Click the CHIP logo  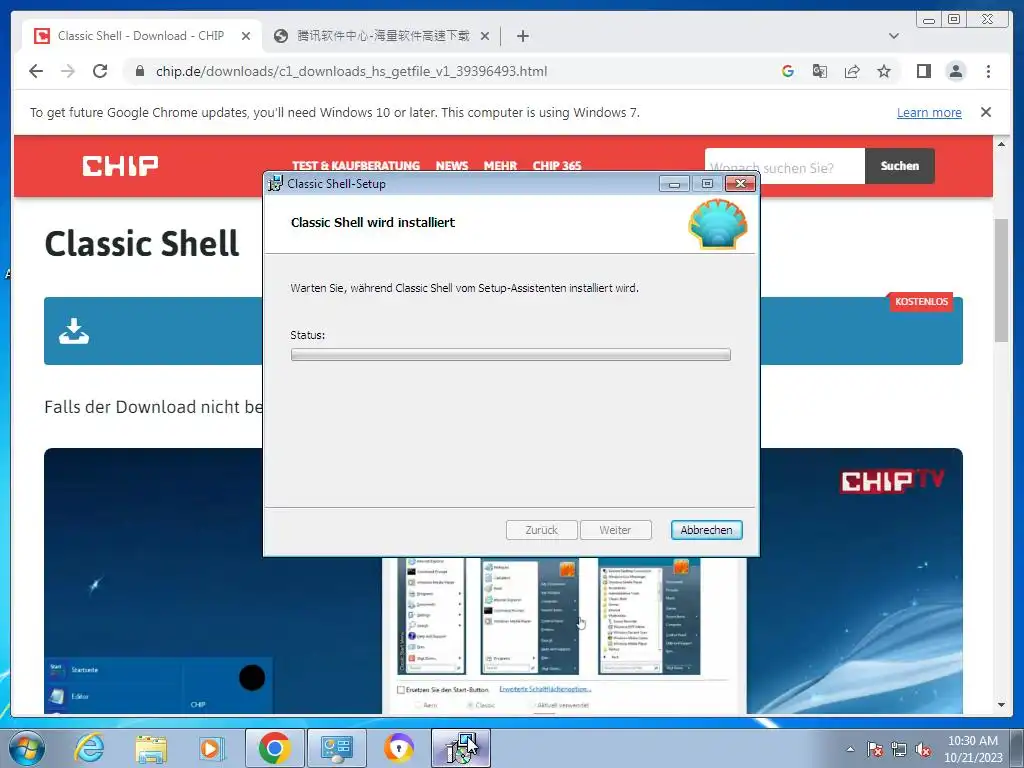coord(120,166)
